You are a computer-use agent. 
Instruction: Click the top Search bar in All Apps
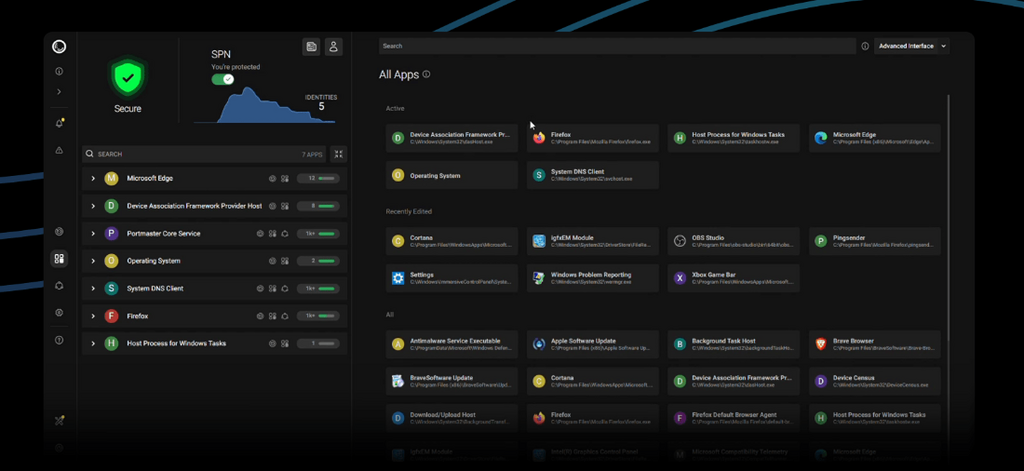(x=617, y=46)
